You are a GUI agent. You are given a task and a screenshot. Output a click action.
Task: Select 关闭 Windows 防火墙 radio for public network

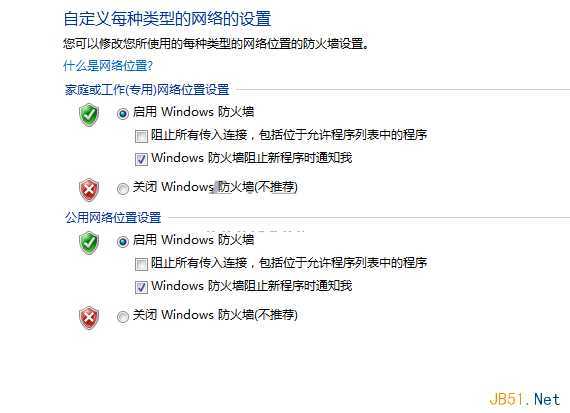pos(123,317)
